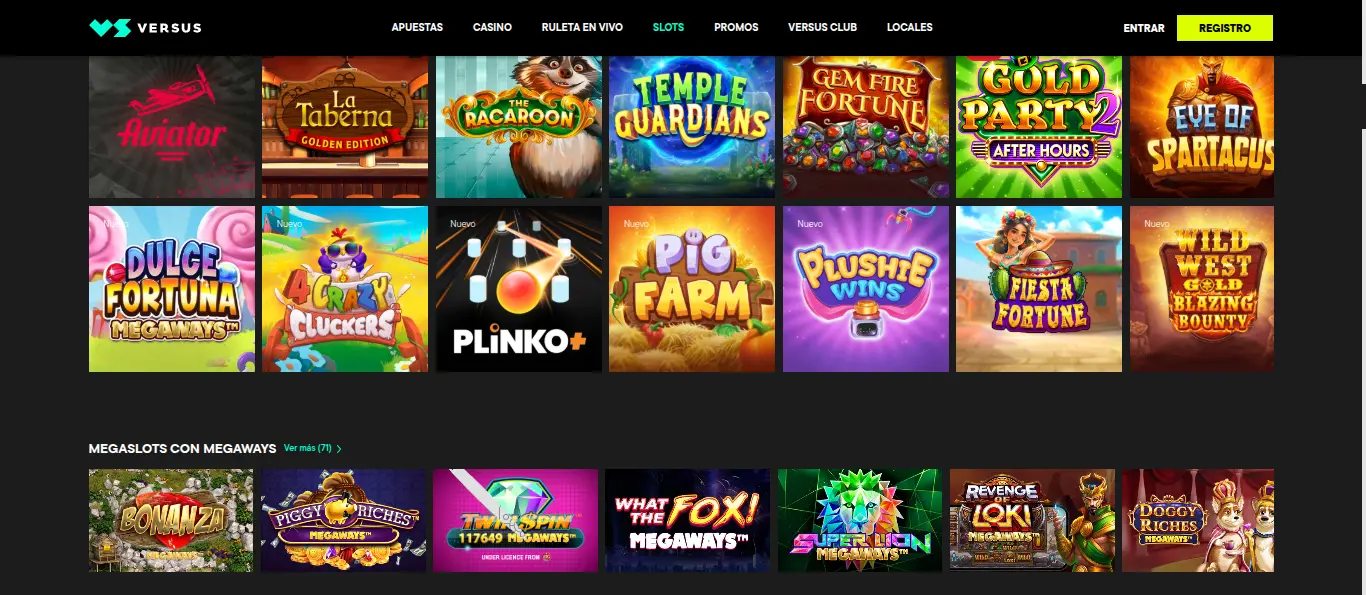Image resolution: width=1366 pixels, height=595 pixels.
Task: Open the Aviator game tile
Action: [172, 127]
